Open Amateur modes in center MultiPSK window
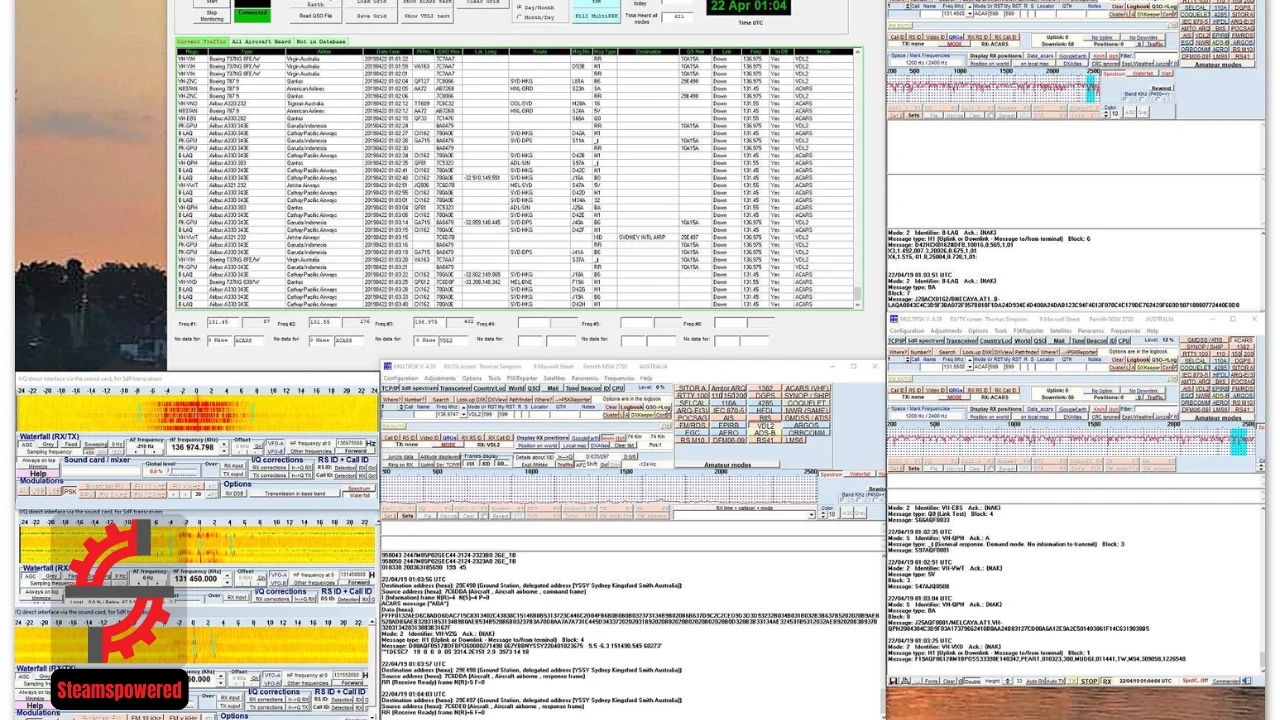 pos(727,465)
